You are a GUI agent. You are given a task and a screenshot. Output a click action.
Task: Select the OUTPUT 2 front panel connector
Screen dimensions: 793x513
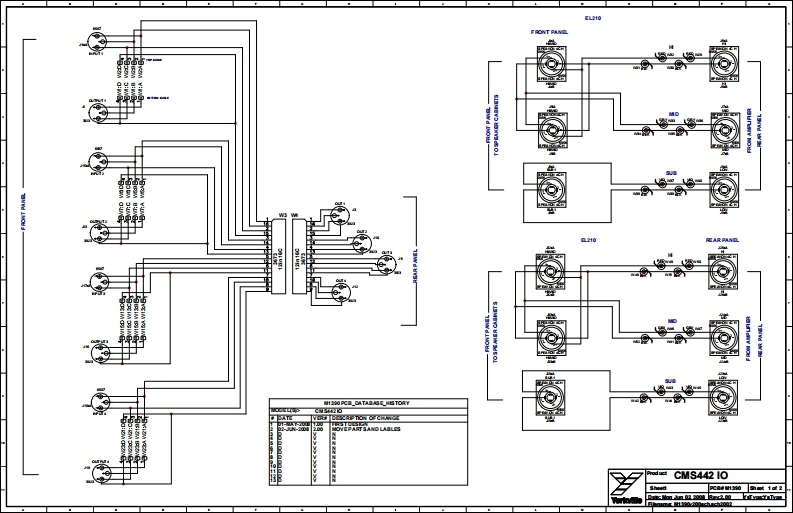[97, 227]
